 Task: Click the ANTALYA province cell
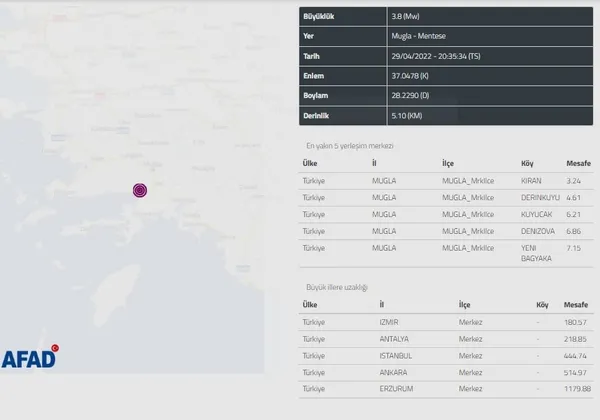click(x=394, y=339)
